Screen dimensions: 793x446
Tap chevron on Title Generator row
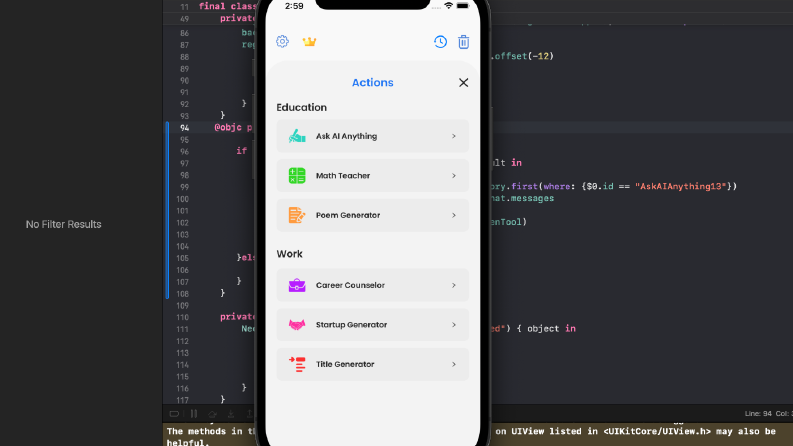454,364
